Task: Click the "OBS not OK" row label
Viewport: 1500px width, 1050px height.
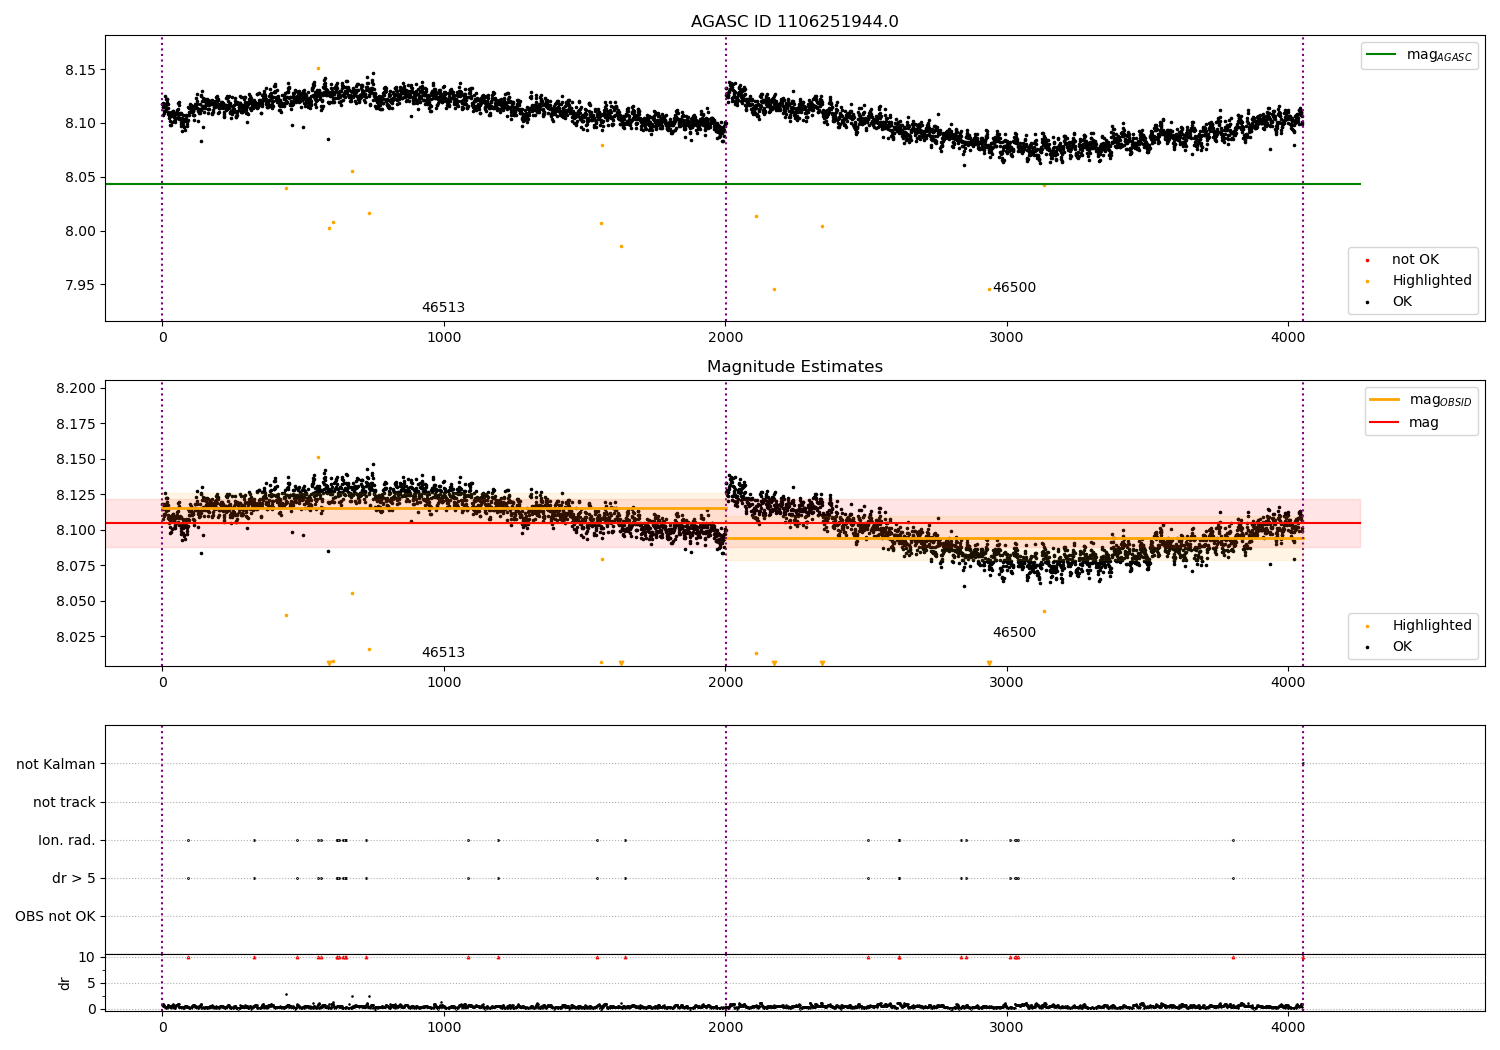Action: (x=56, y=916)
